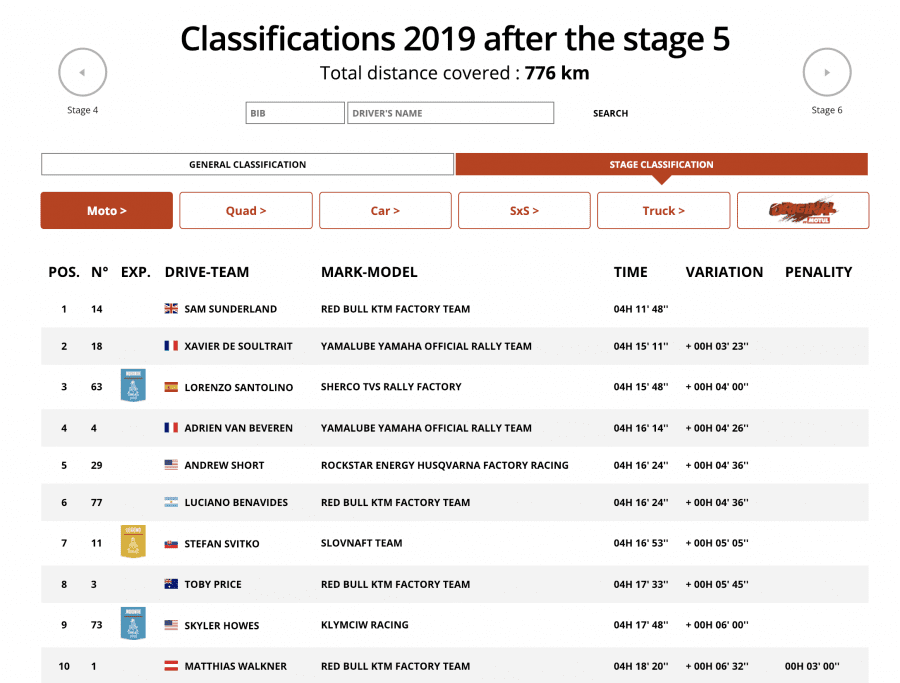900x683 pixels.
Task: Select the Stage Classification tab
Action: click(x=661, y=165)
